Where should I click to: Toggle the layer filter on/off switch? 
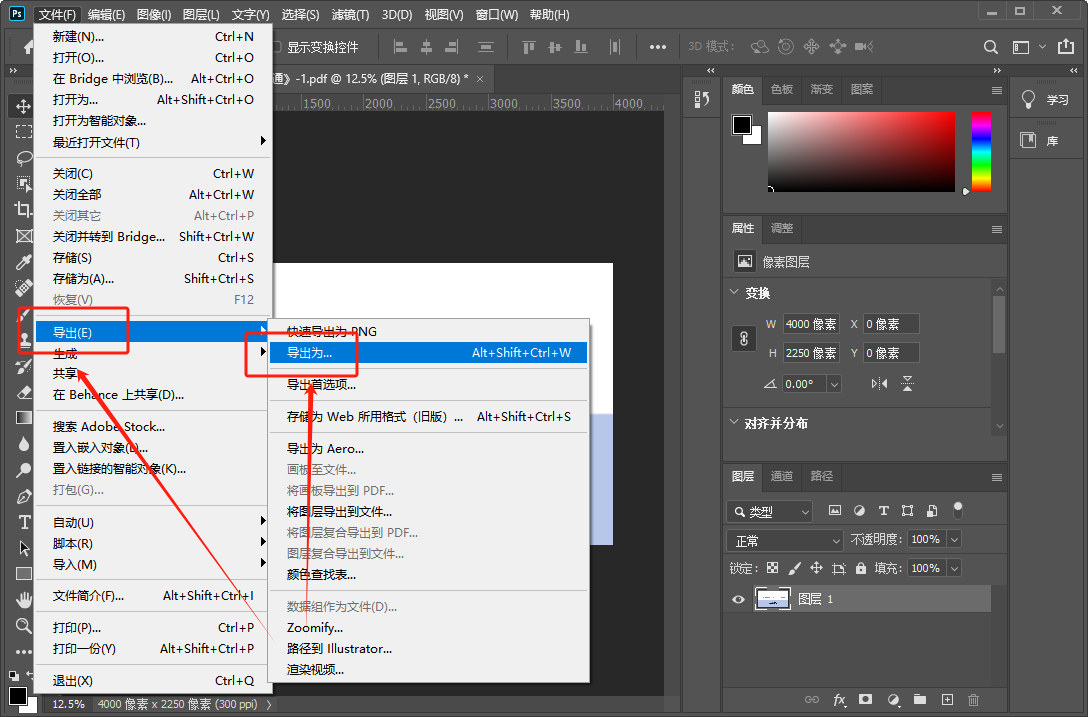958,510
